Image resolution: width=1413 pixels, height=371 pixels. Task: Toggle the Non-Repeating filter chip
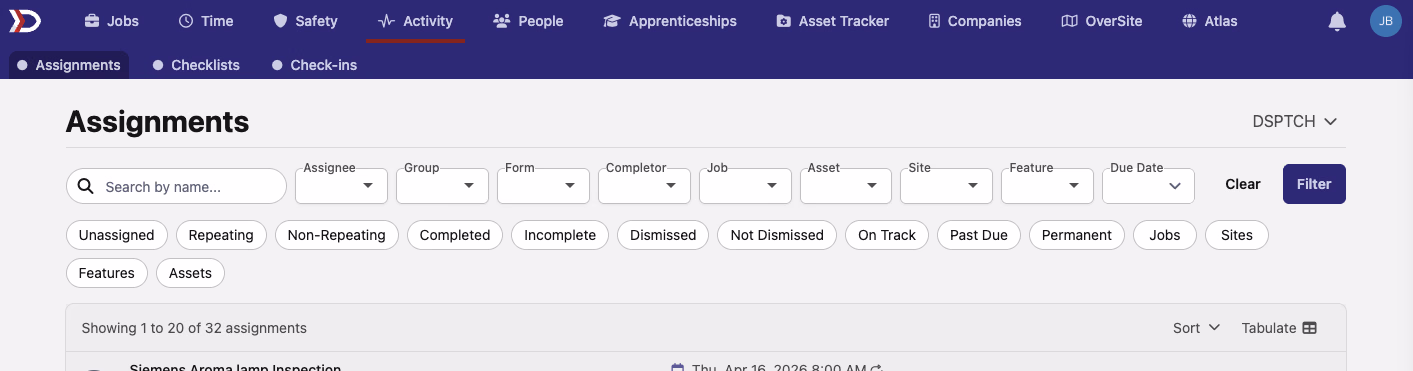coord(337,235)
